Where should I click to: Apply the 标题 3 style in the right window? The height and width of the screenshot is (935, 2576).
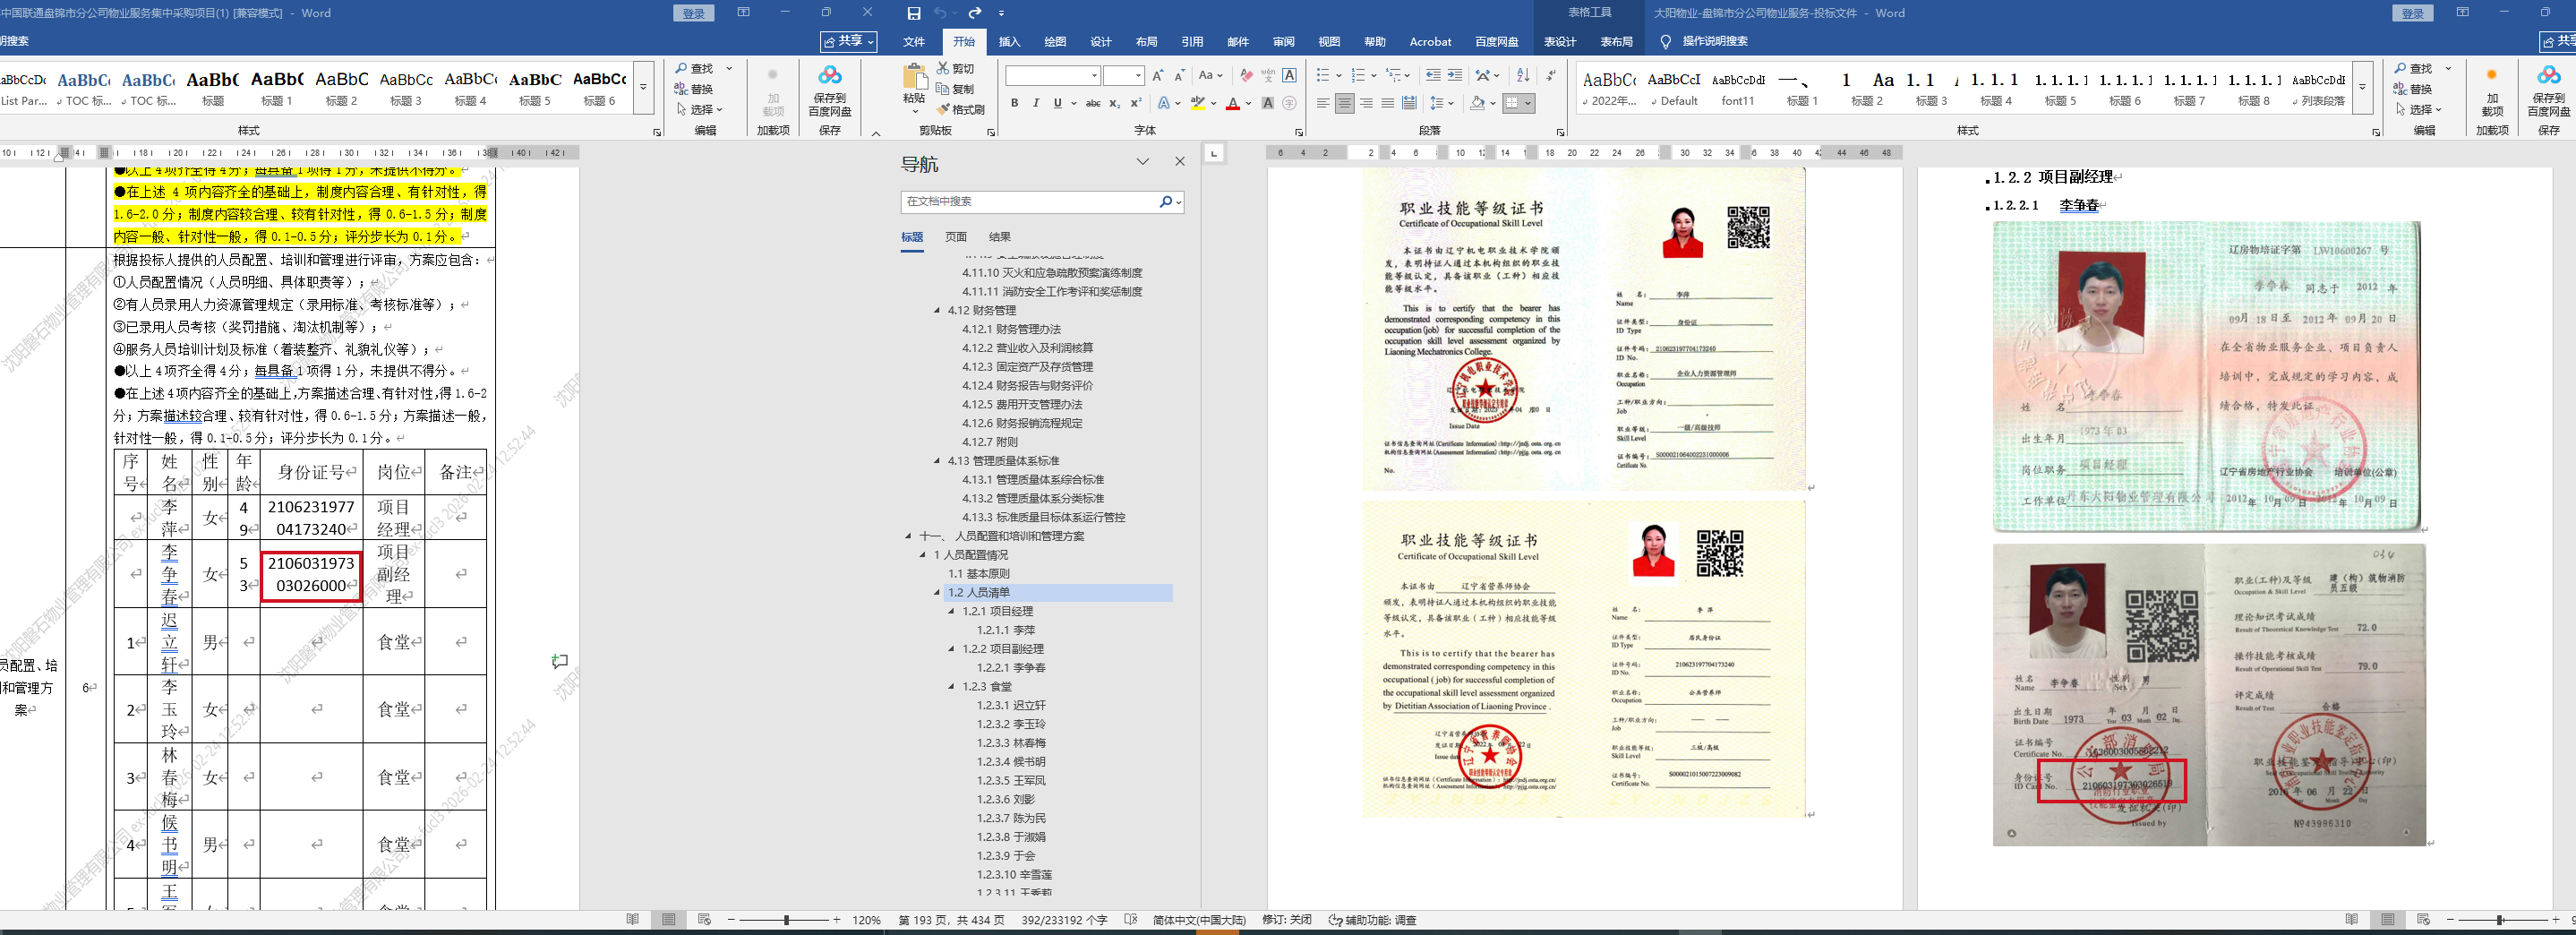[x=1931, y=88]
